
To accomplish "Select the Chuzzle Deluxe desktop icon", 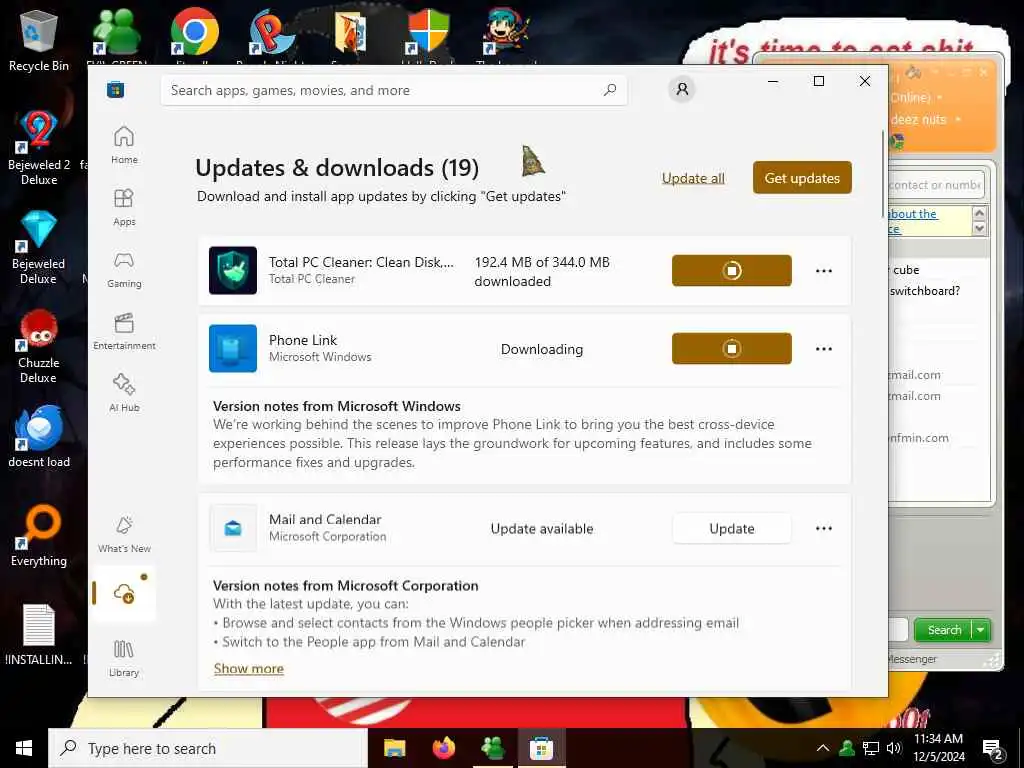I will [39, 346].
